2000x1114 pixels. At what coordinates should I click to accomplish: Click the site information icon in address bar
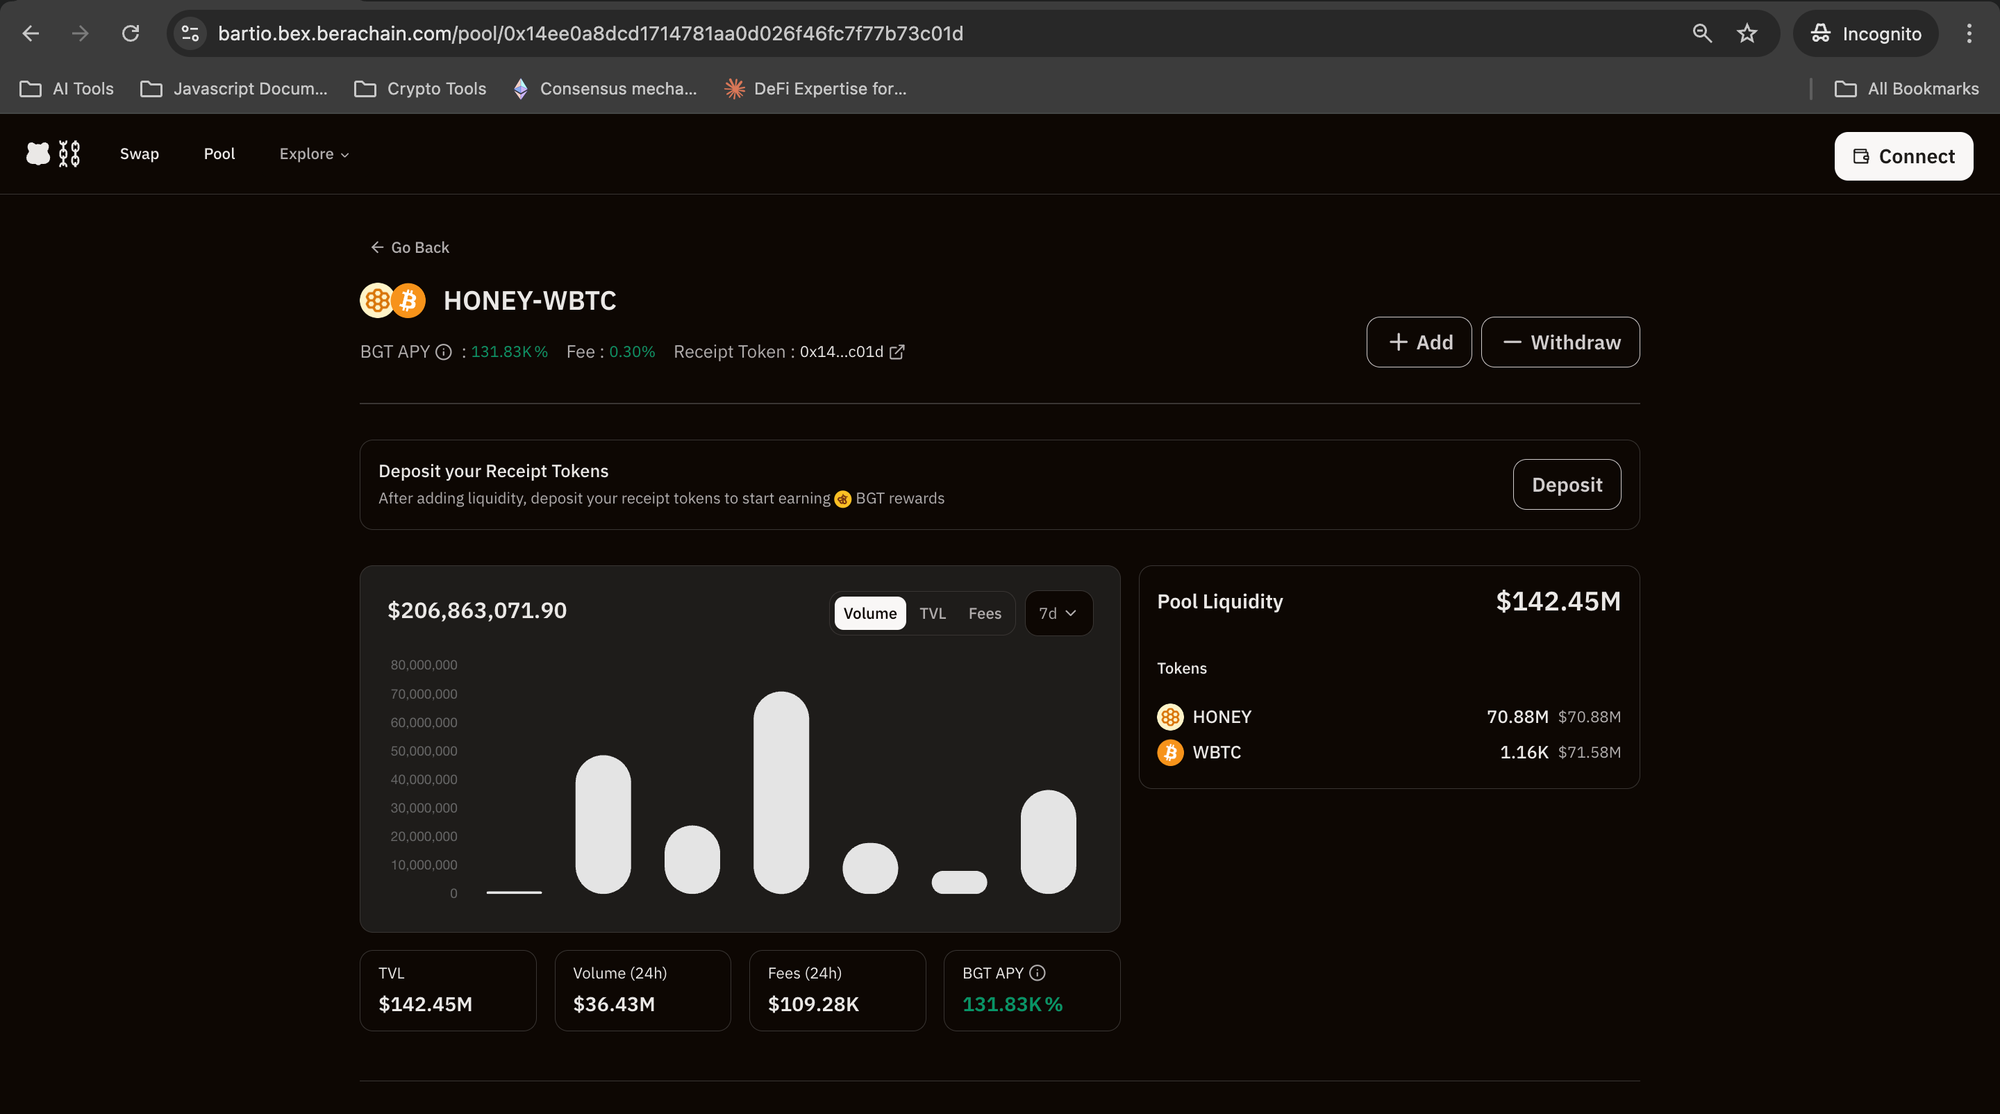(190, 34)
